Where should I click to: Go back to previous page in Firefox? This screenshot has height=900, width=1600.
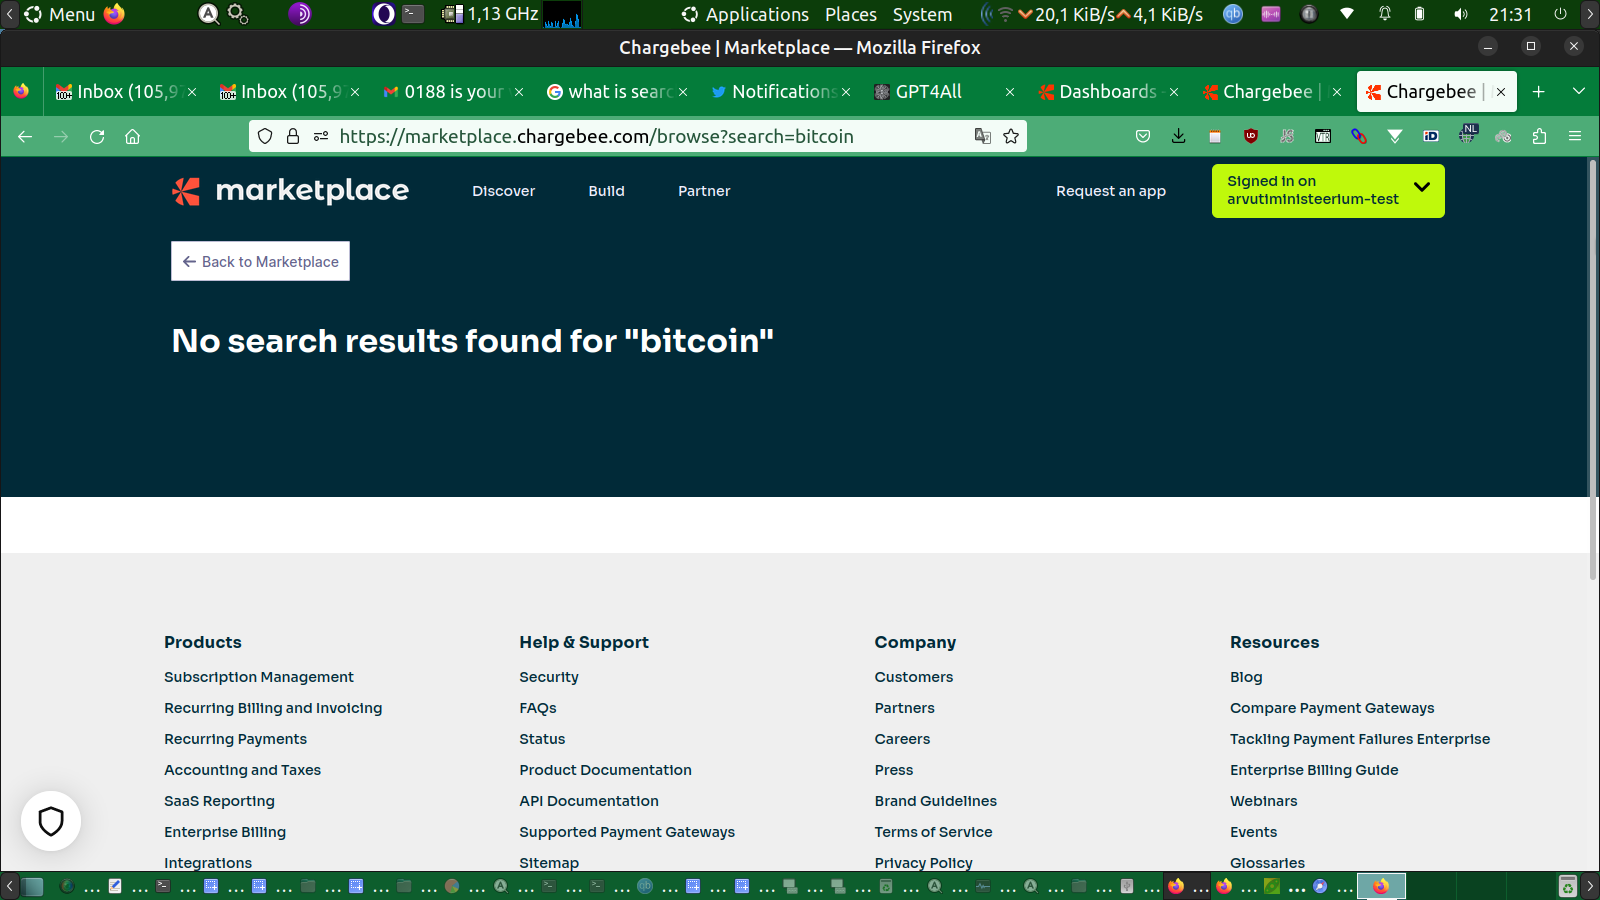point(25,136)
